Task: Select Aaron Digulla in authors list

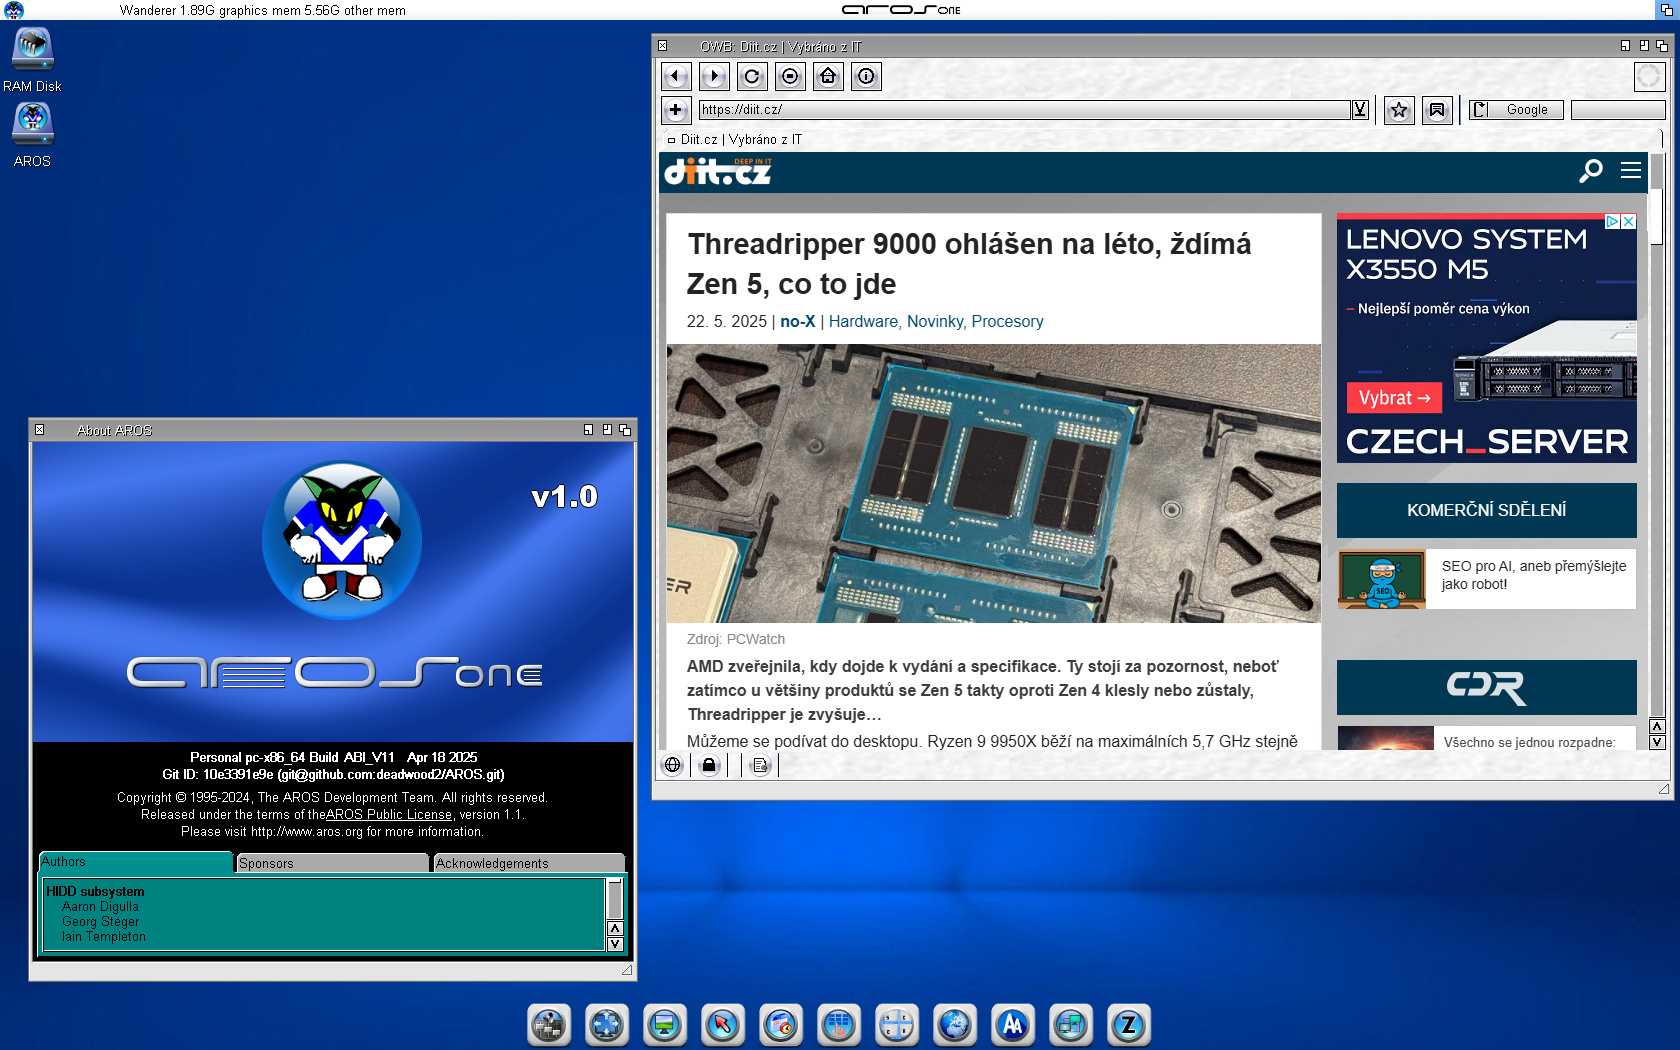Action: tap(100, 907)
